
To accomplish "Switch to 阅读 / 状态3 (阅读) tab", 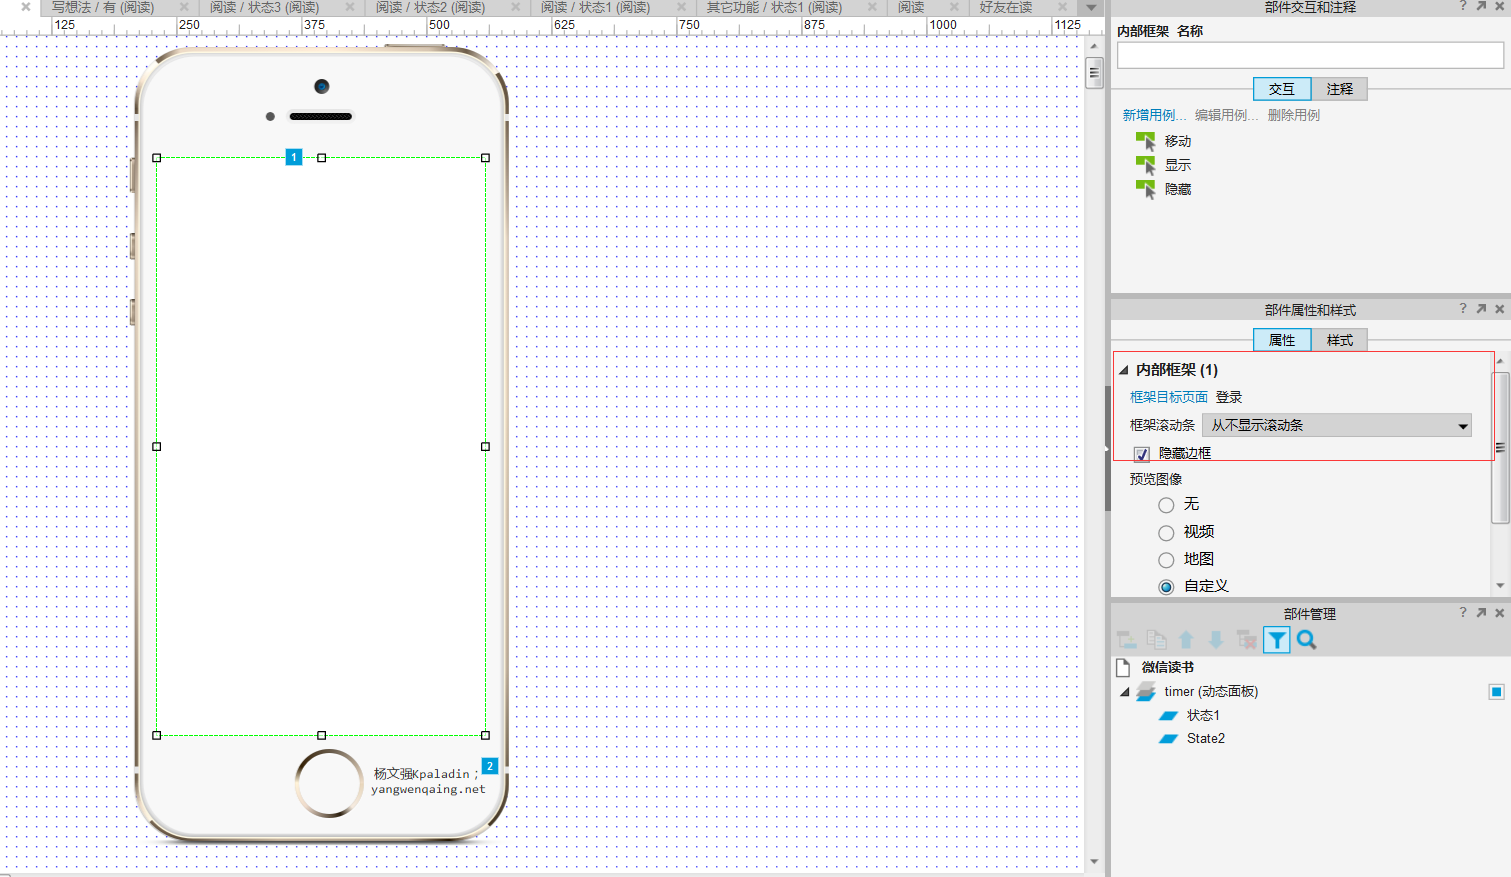I will 264,7.
